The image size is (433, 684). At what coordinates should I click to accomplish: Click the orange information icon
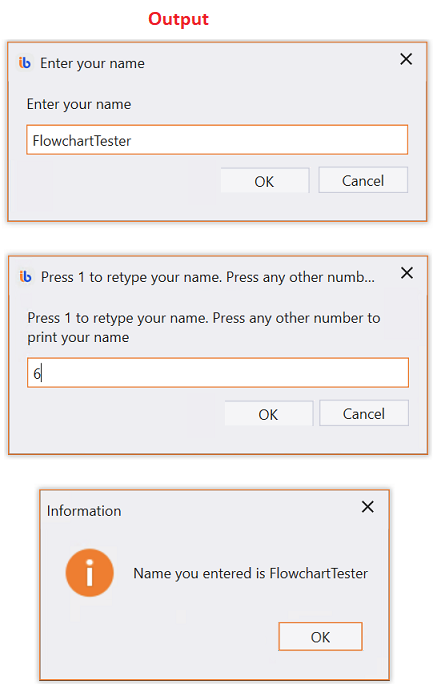point(89,572)
